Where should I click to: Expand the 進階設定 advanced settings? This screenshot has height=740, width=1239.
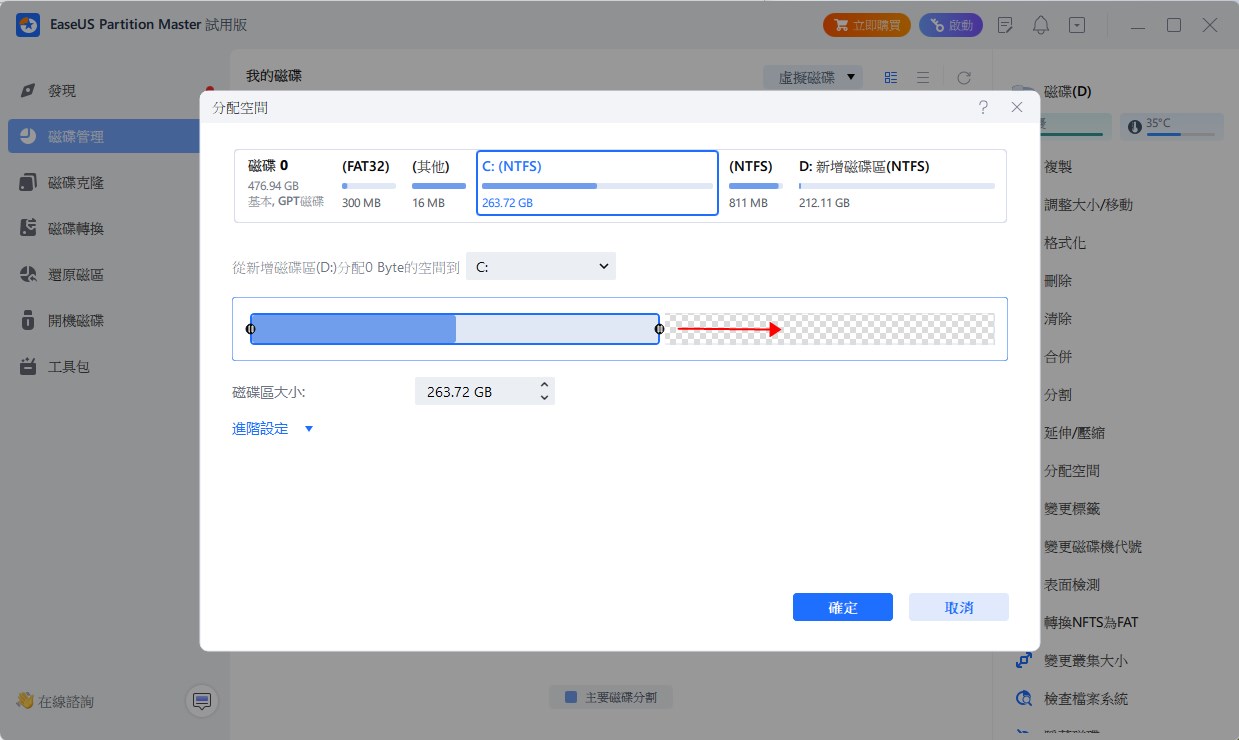(273, 429)
